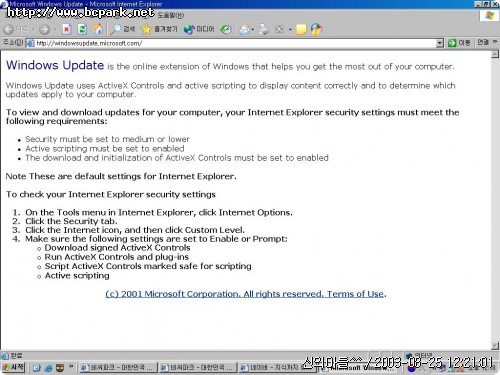Click the first Quick Launch desktop icon
The width and height of the screenshot is (500, 375).
36,368
